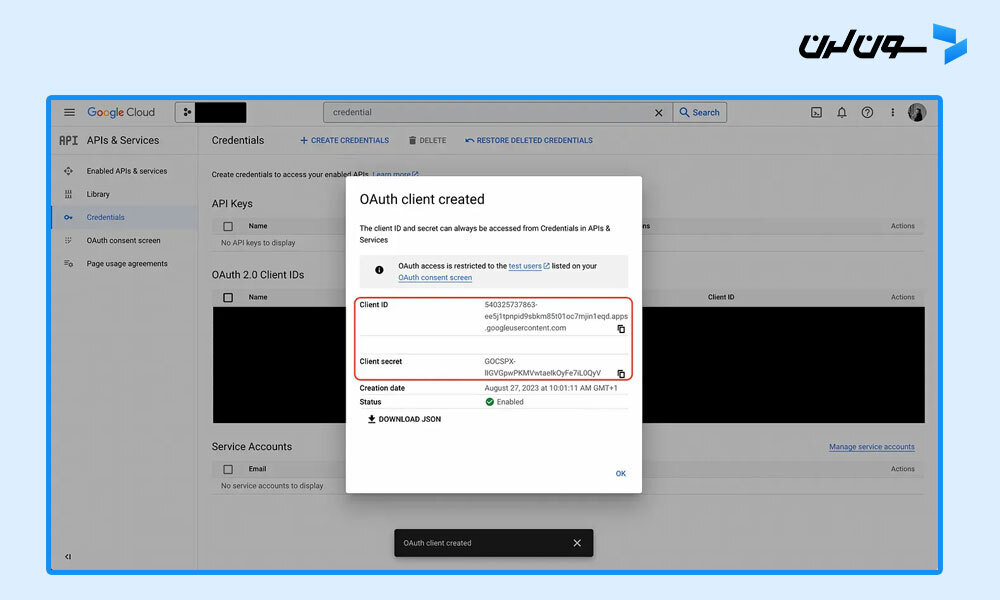
Task: Open Manage service accounts link
Action: 872,447
